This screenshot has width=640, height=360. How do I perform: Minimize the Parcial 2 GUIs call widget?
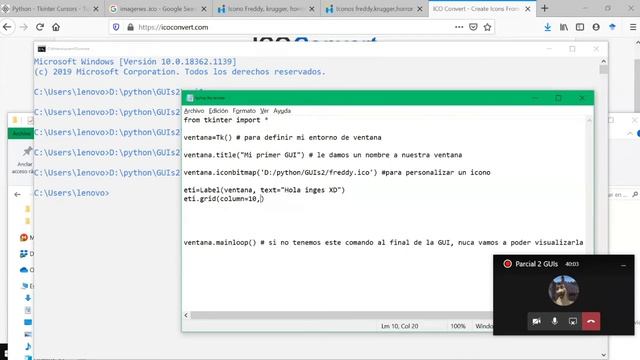pyautogui.click(x=623, y=265)
